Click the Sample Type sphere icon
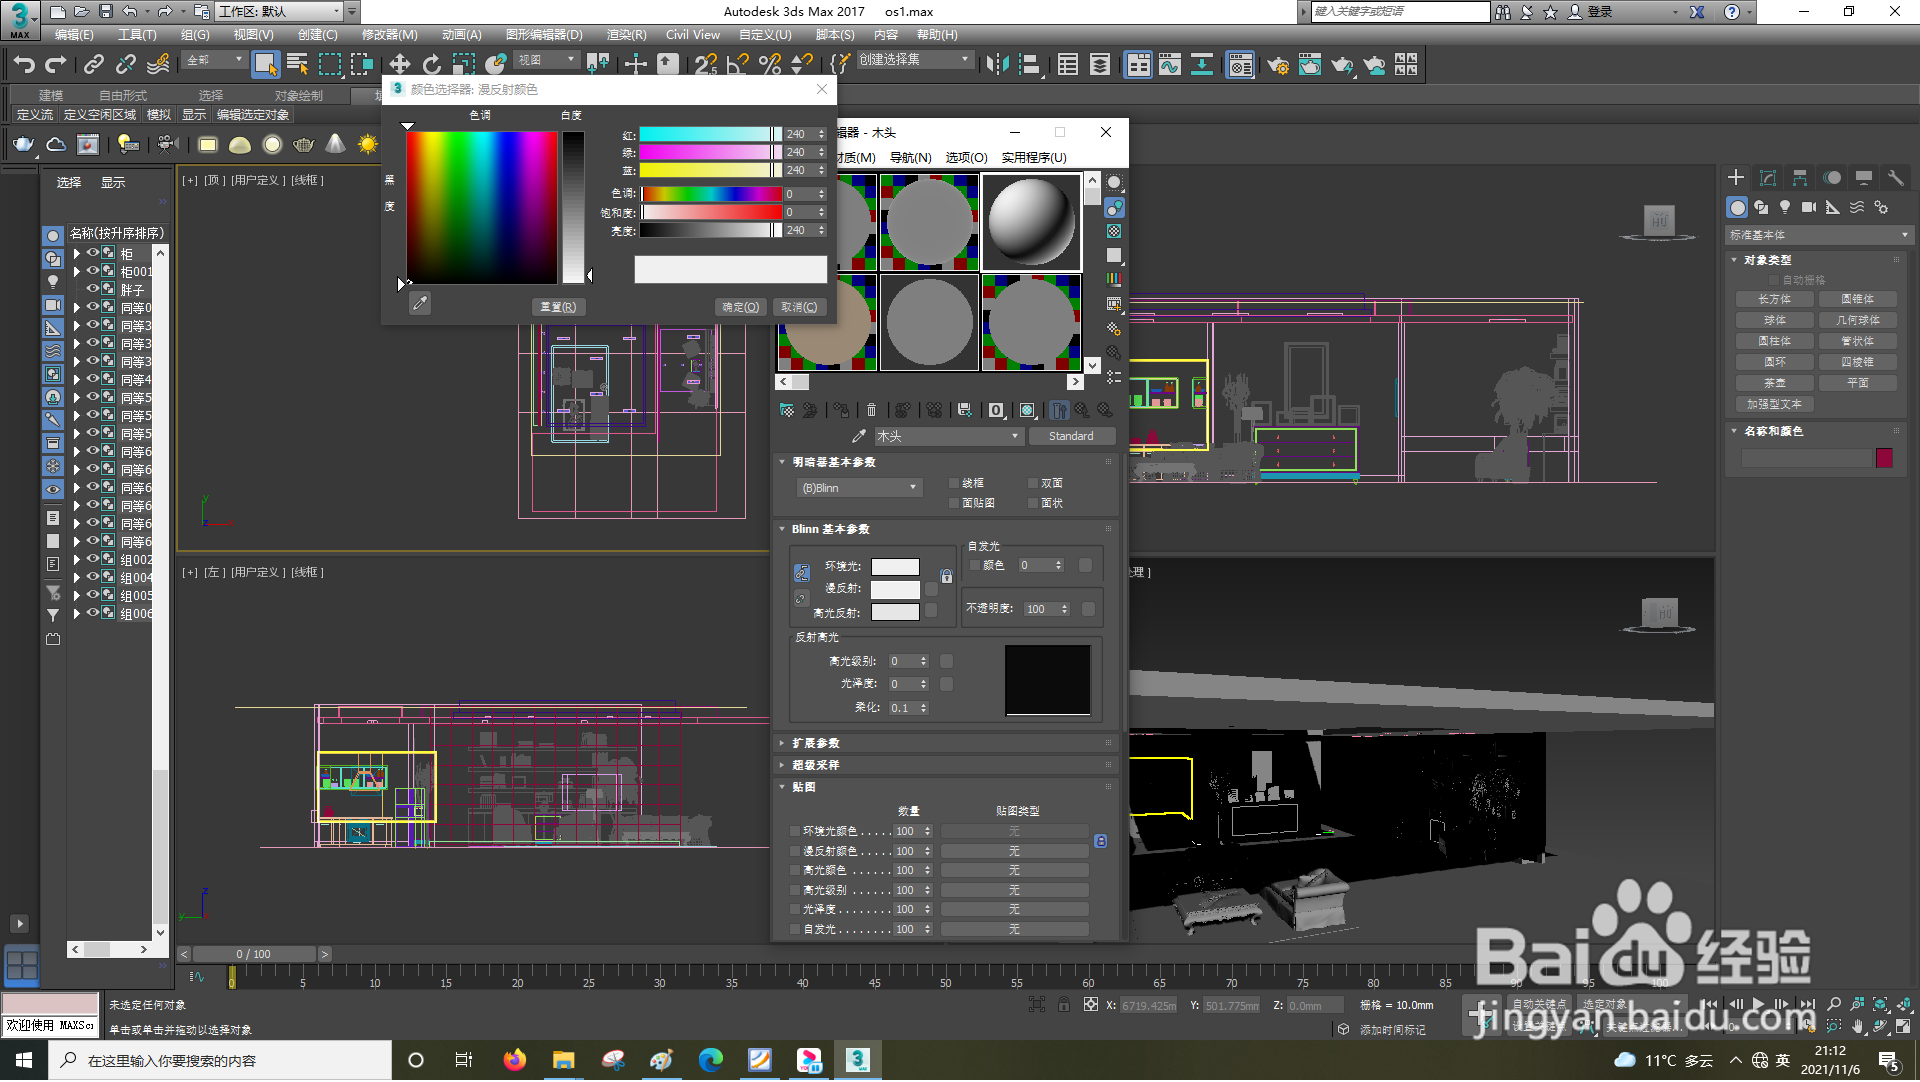Screen dimensions: 1920x1082 (1114, 183)
